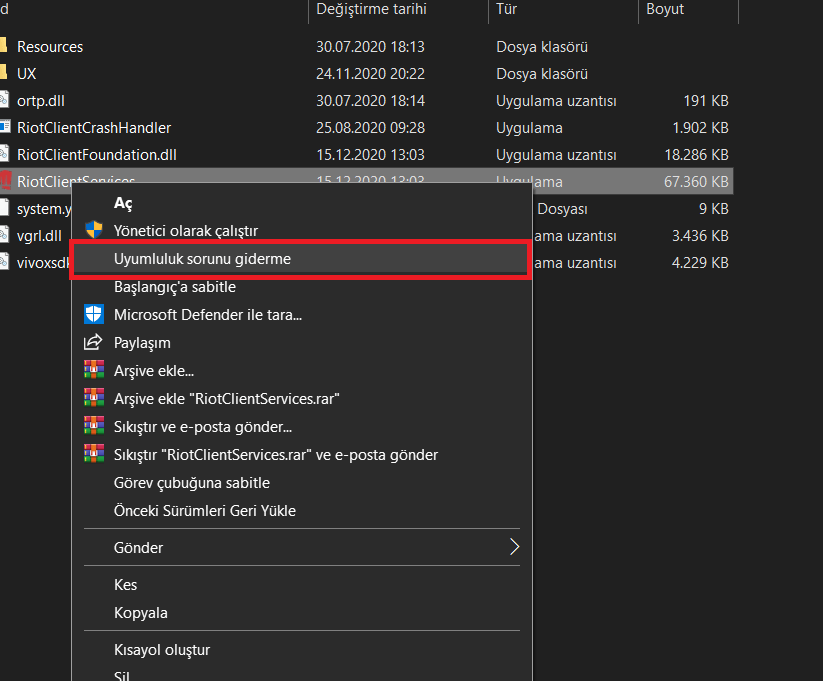The width and height of the screenshot is (823, 681).
Task: Choose Sıkıştır ve e-posta gönder...
Action: (x=203, y=427)
